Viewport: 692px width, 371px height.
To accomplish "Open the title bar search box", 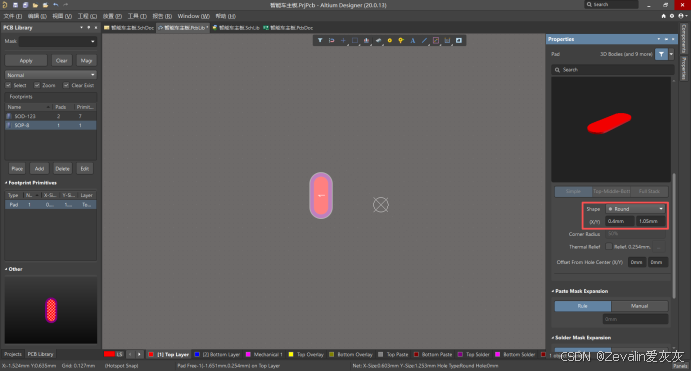I will tap(611, 4).
